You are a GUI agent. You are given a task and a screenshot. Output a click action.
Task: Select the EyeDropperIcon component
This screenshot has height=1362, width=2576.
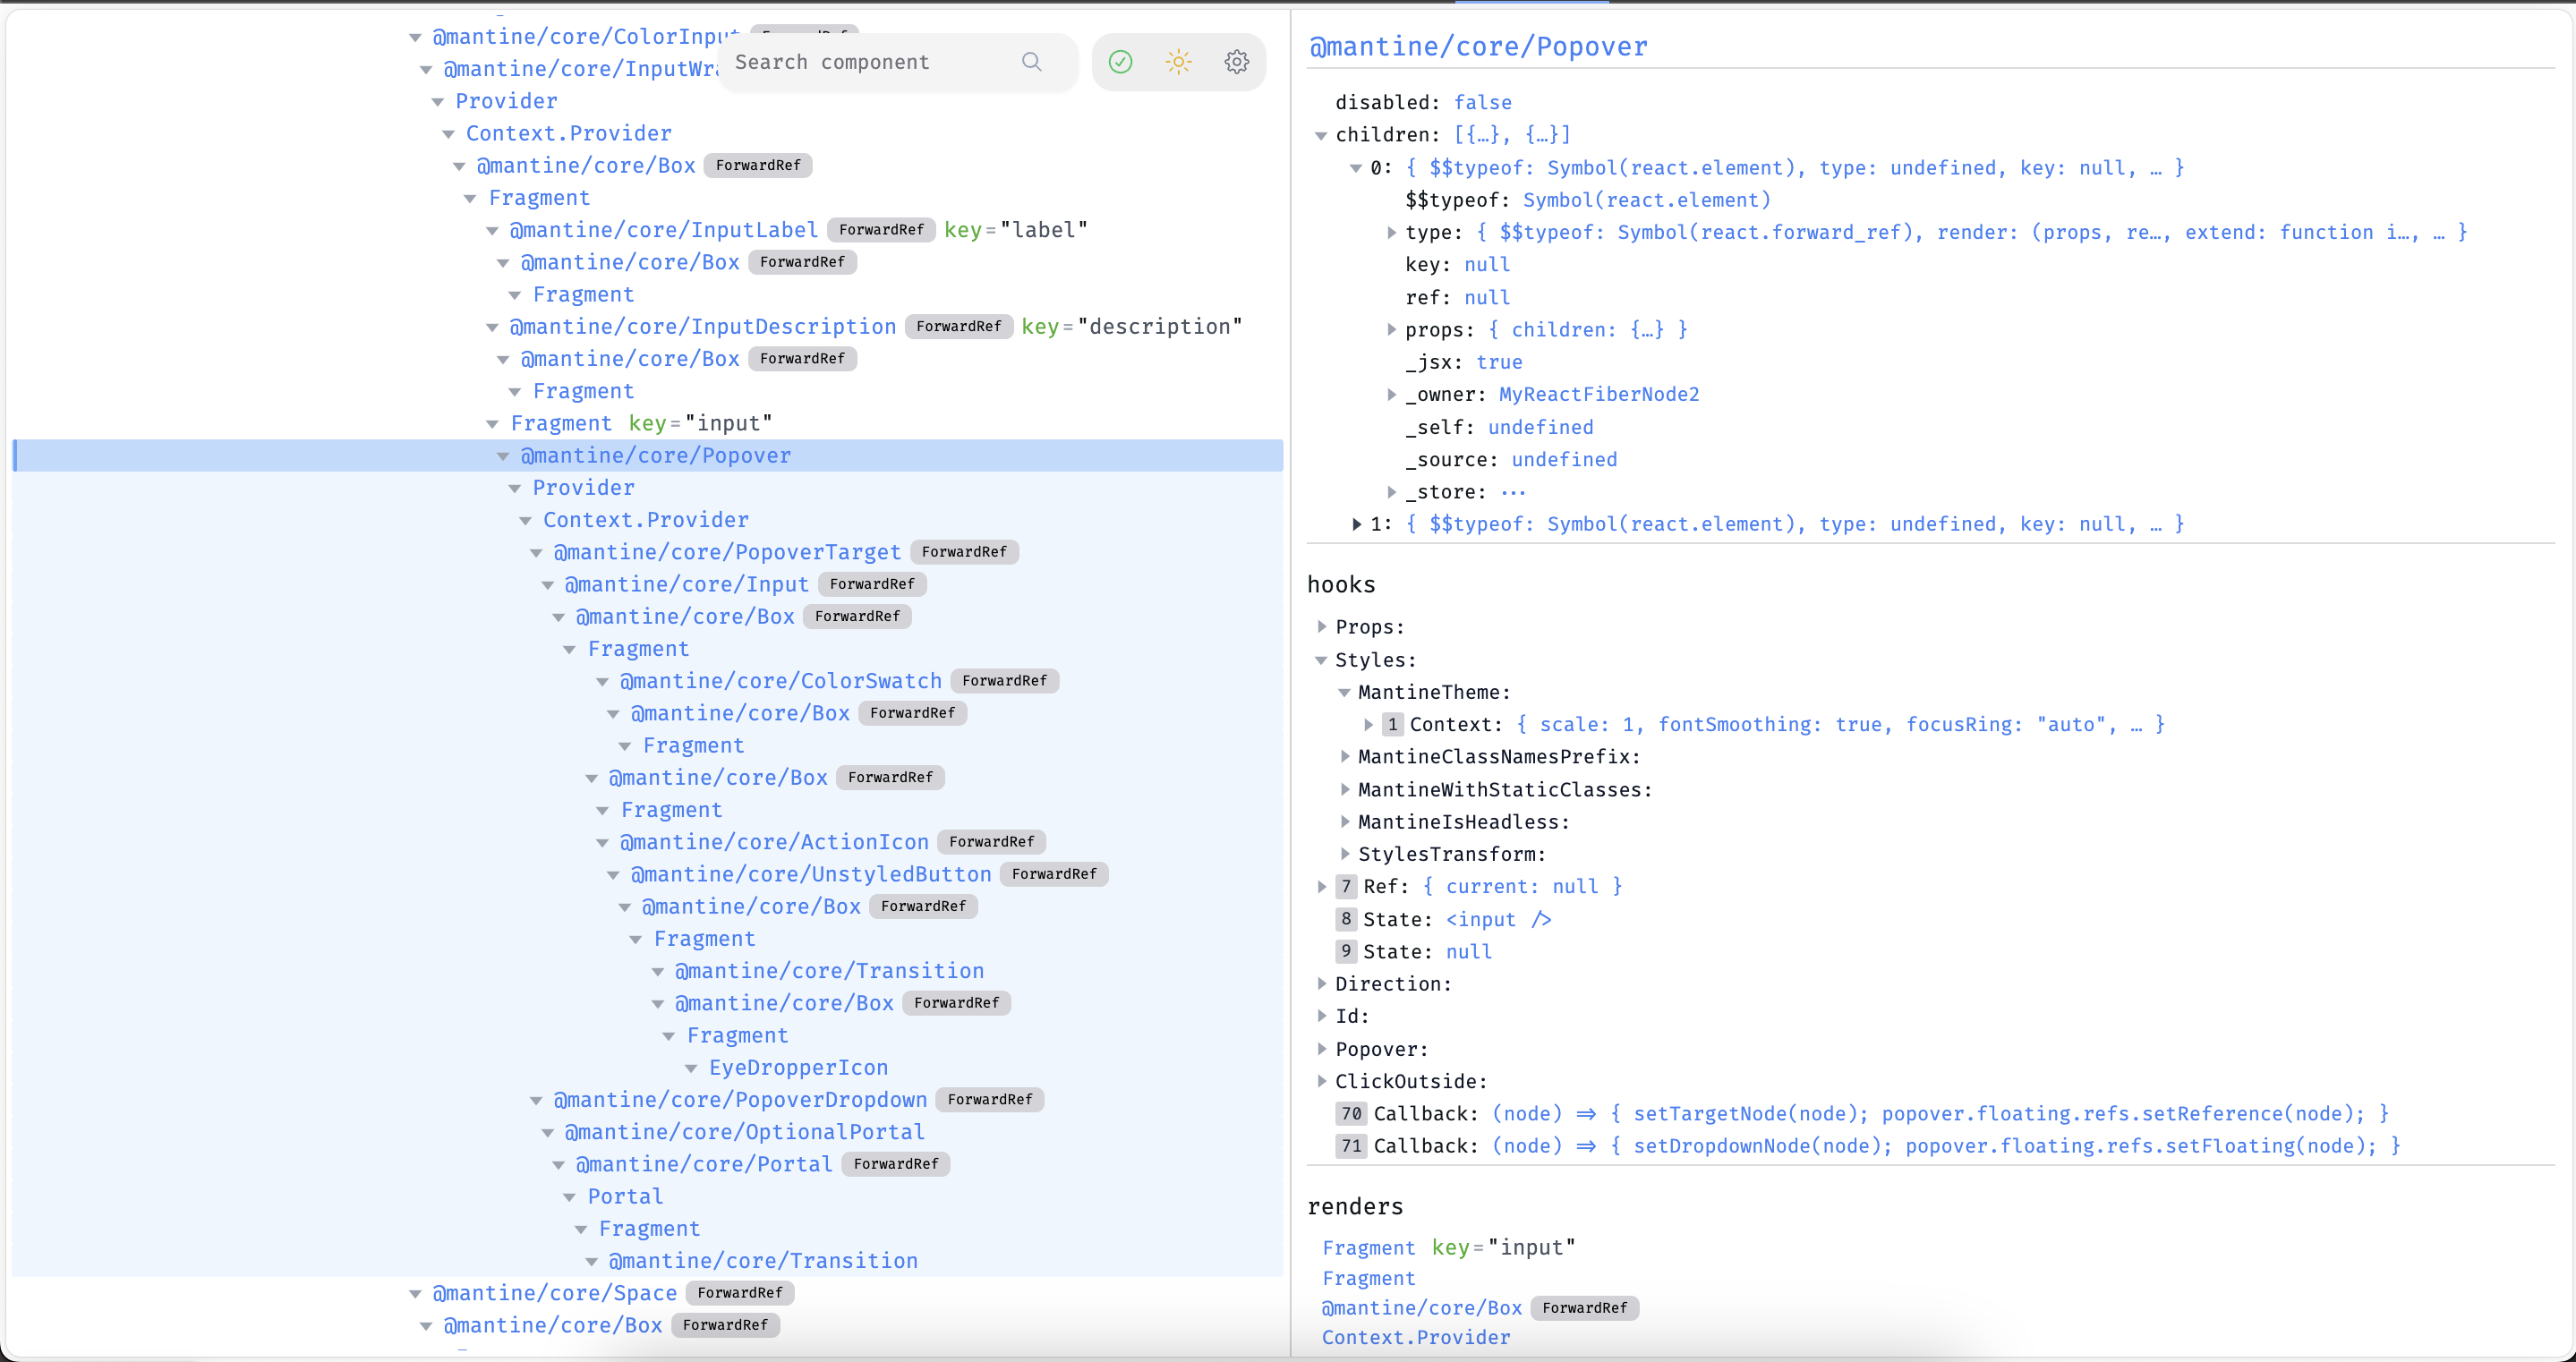[x=799, y=1068]
